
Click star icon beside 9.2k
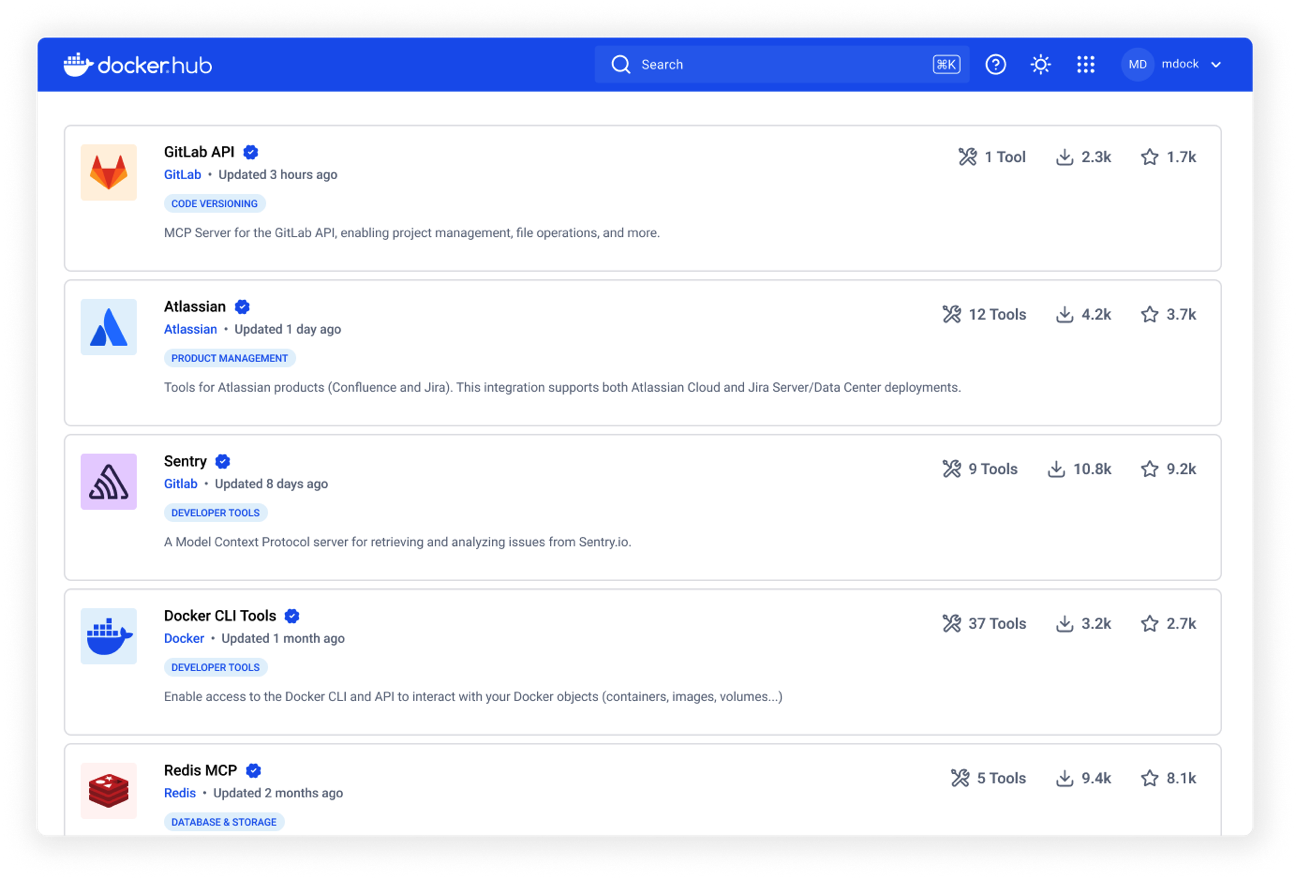pos(1150,469)
